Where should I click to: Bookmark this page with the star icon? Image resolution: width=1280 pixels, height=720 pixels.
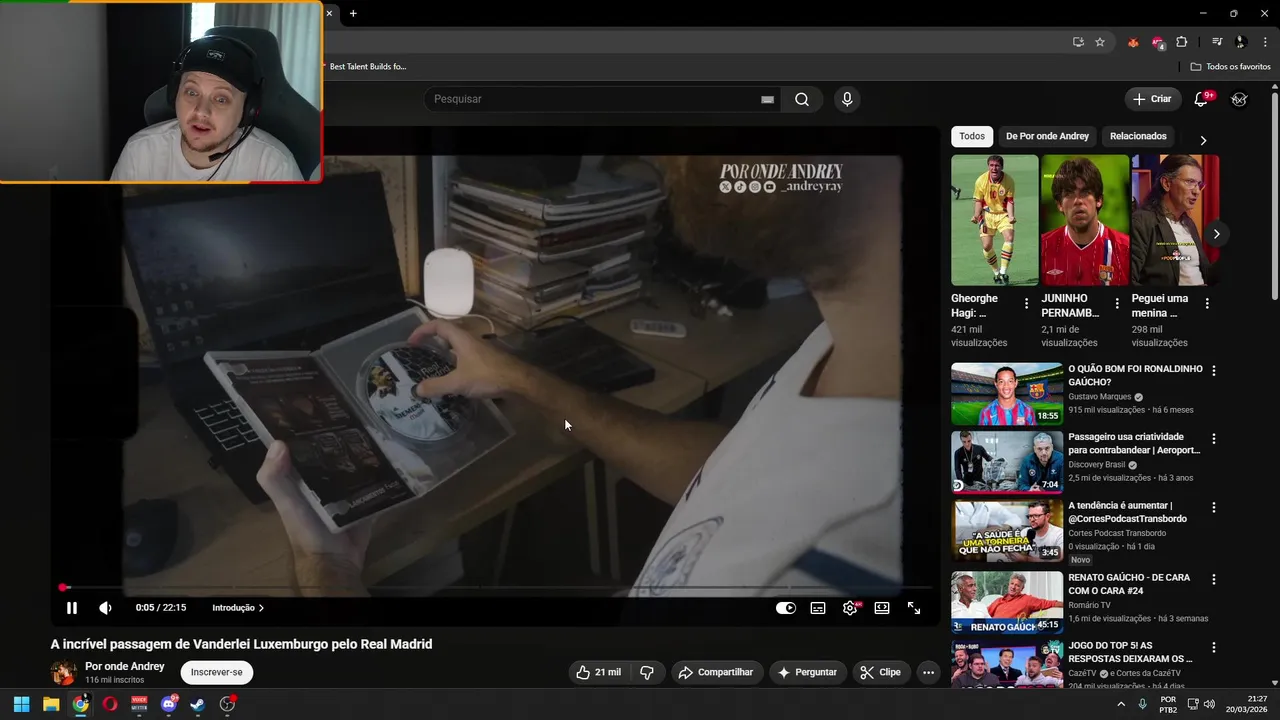point(1100,42)
